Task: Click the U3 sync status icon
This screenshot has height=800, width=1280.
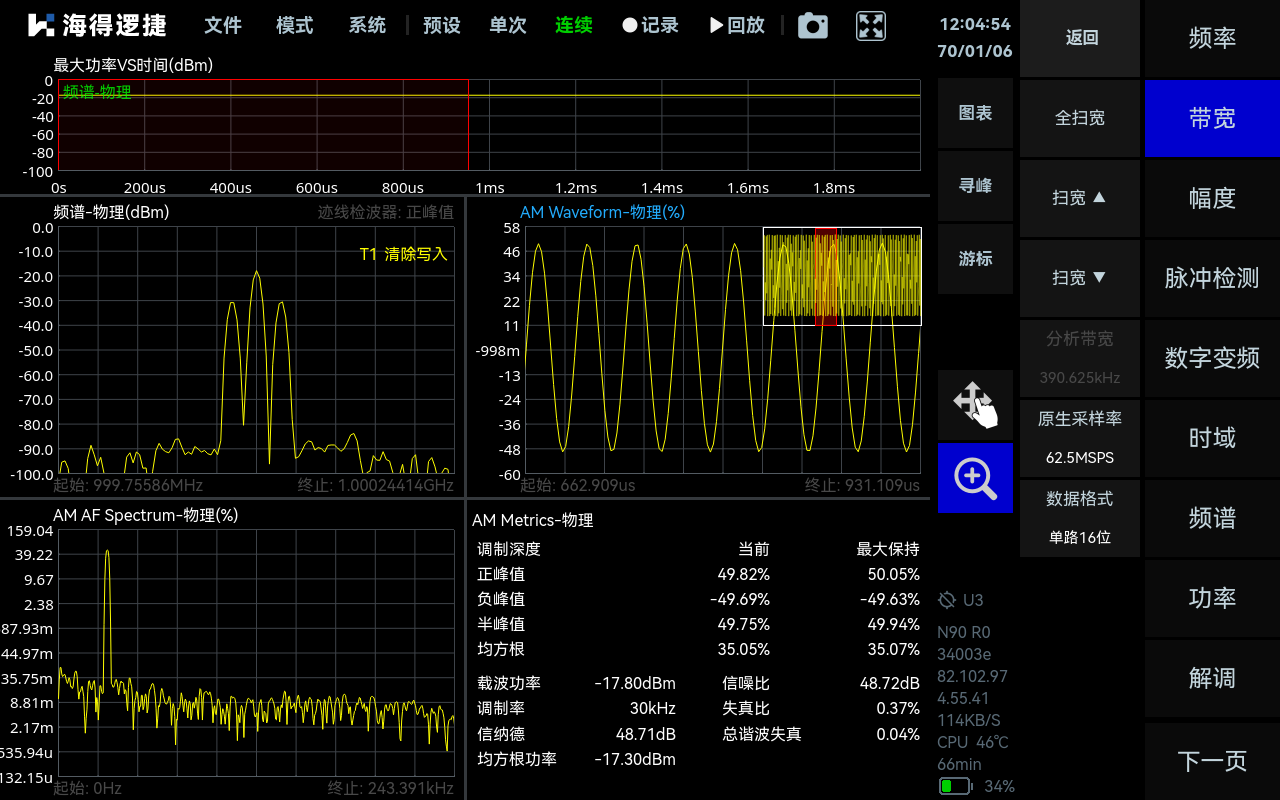Action: pos(947,600)
